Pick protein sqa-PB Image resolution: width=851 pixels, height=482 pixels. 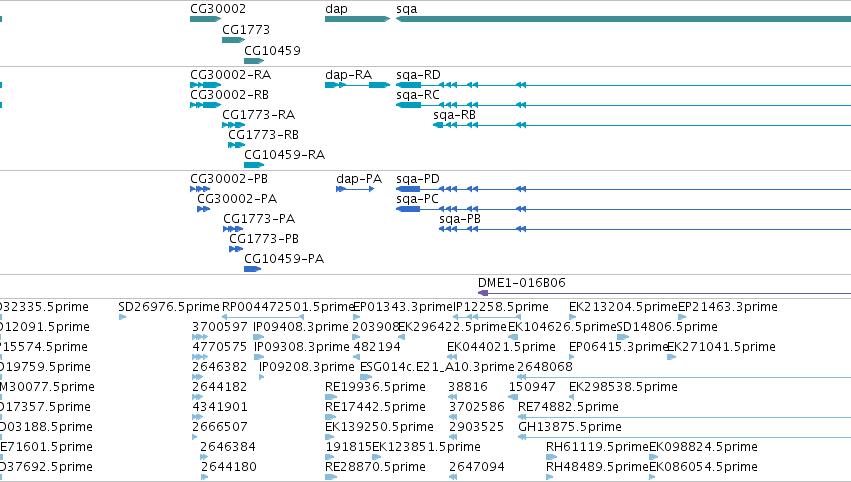pos(645,229)
